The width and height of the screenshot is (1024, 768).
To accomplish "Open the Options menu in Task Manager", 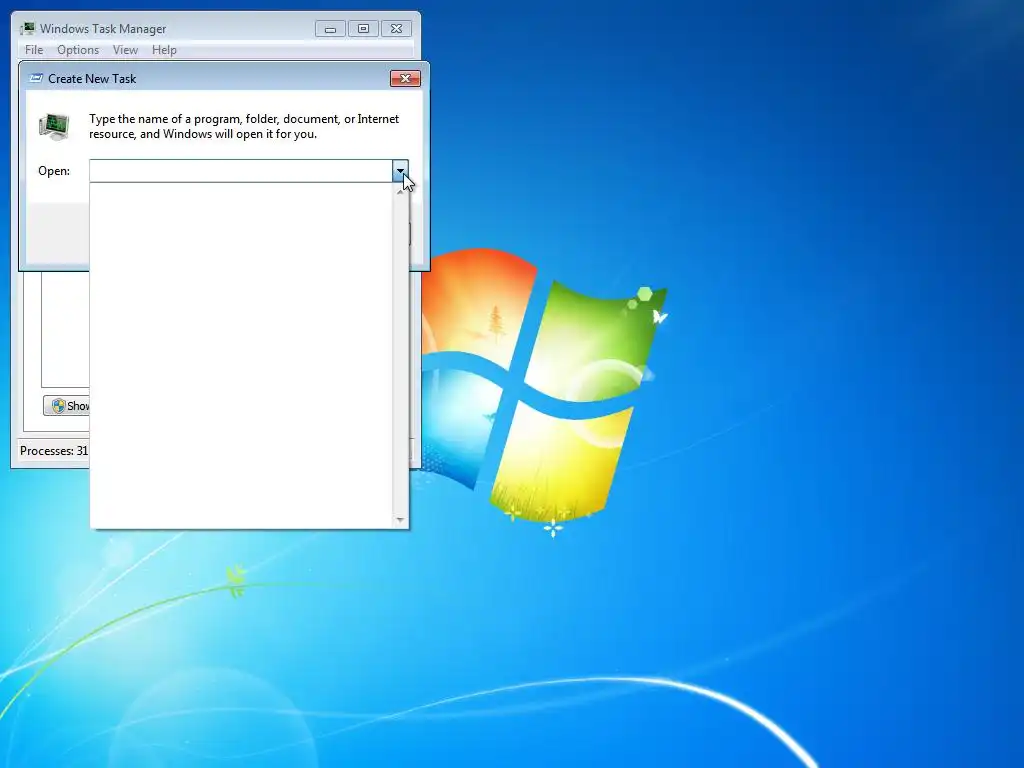I will pyautogui.click(x=78, y=50).
